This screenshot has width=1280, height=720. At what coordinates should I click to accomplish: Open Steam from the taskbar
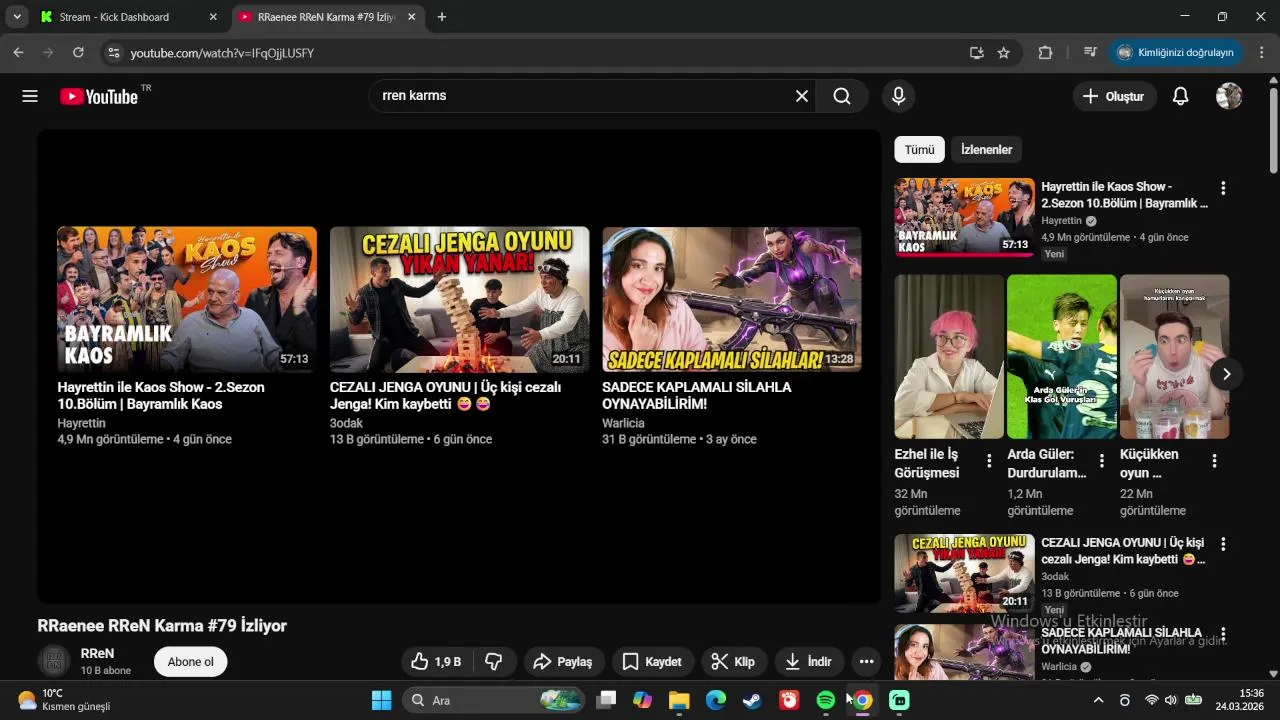point(752,700)
